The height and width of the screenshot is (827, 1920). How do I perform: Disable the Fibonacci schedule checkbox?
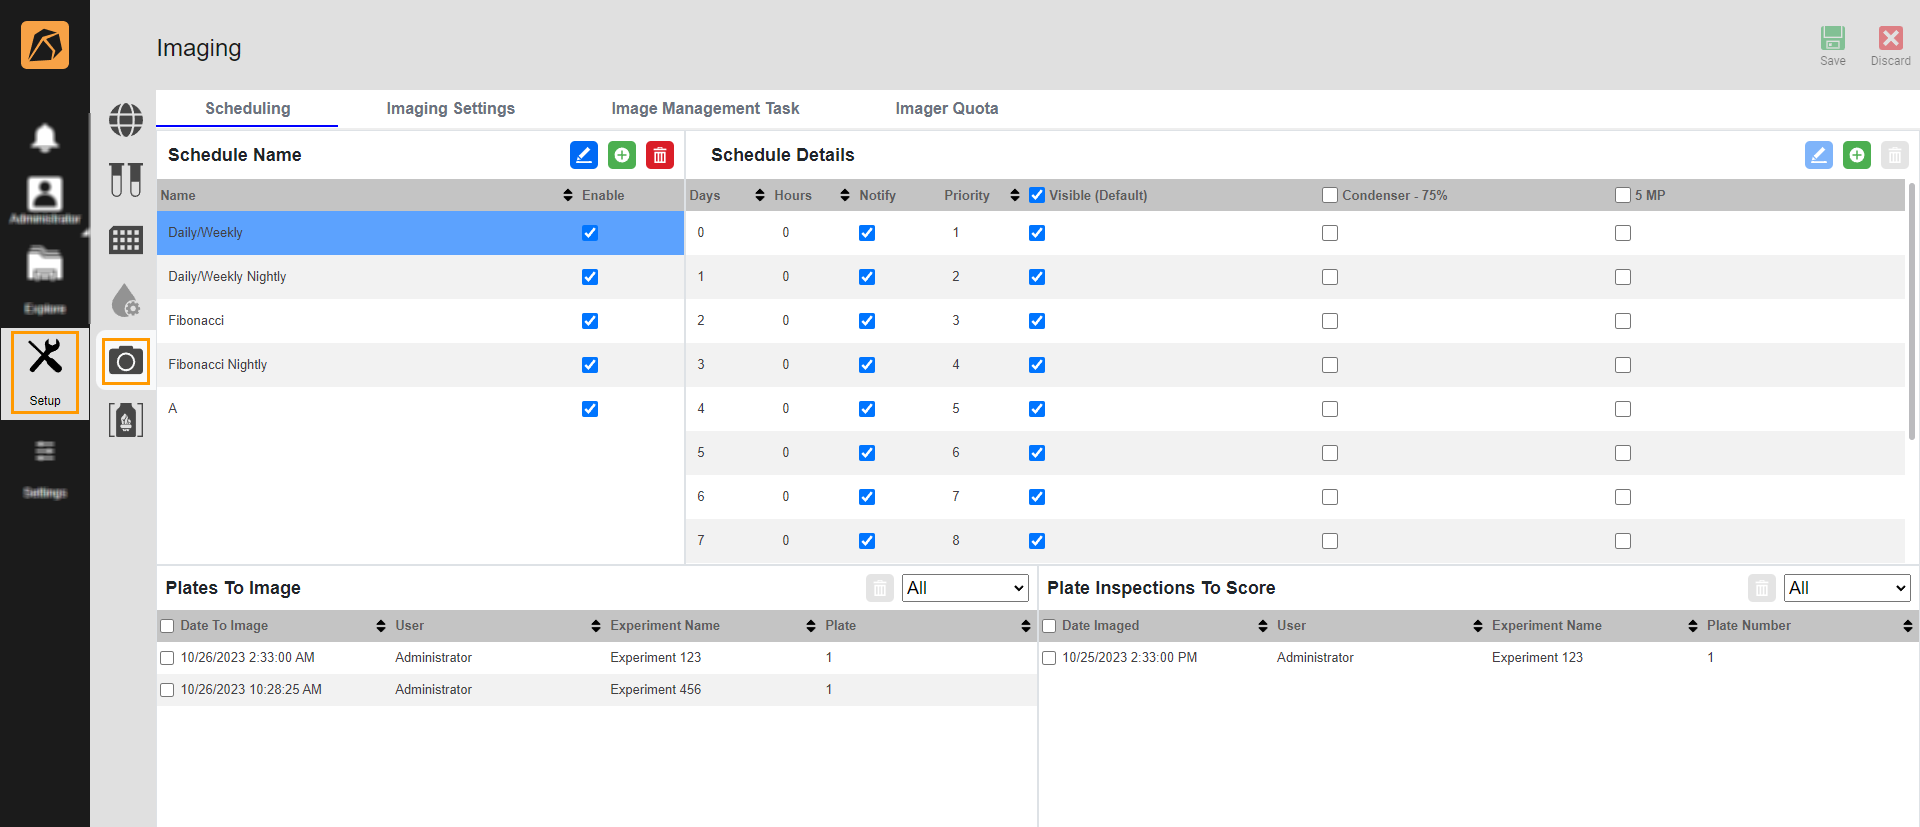(x=590, y=321)
